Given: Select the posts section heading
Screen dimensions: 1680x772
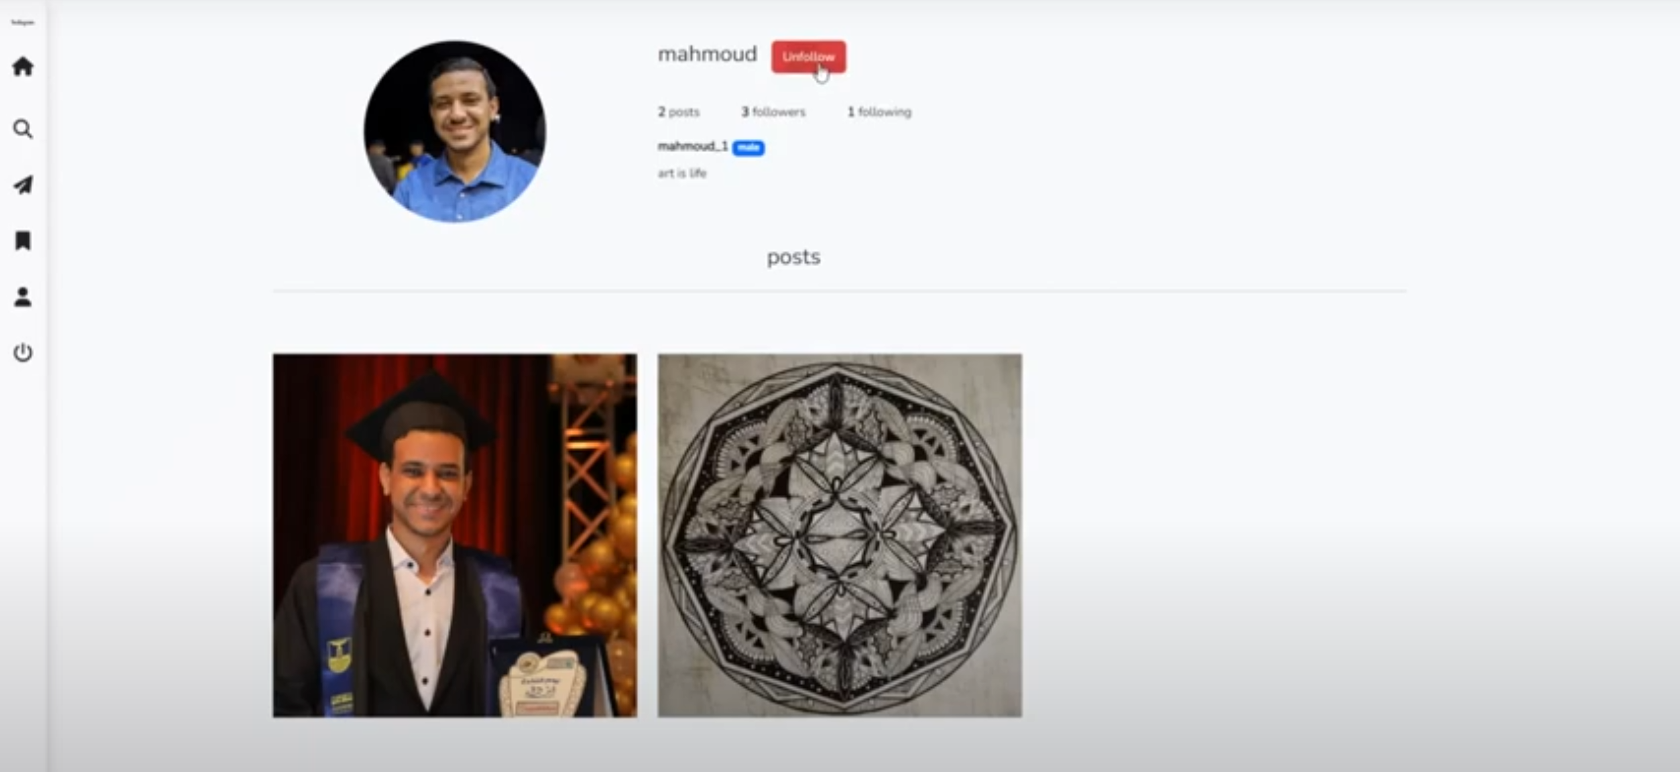Looking at the screenshot, I should tap(793, 257).
